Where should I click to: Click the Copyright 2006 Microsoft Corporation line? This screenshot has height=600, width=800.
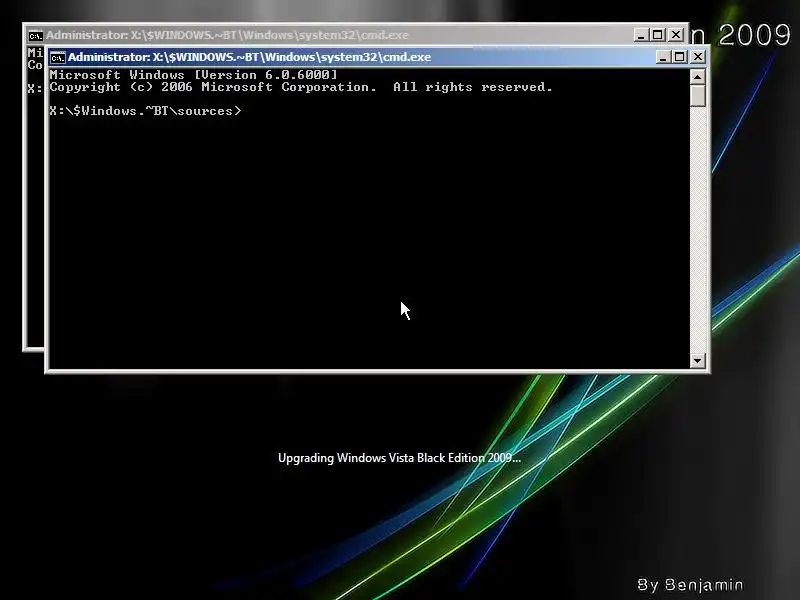[301, 87]
